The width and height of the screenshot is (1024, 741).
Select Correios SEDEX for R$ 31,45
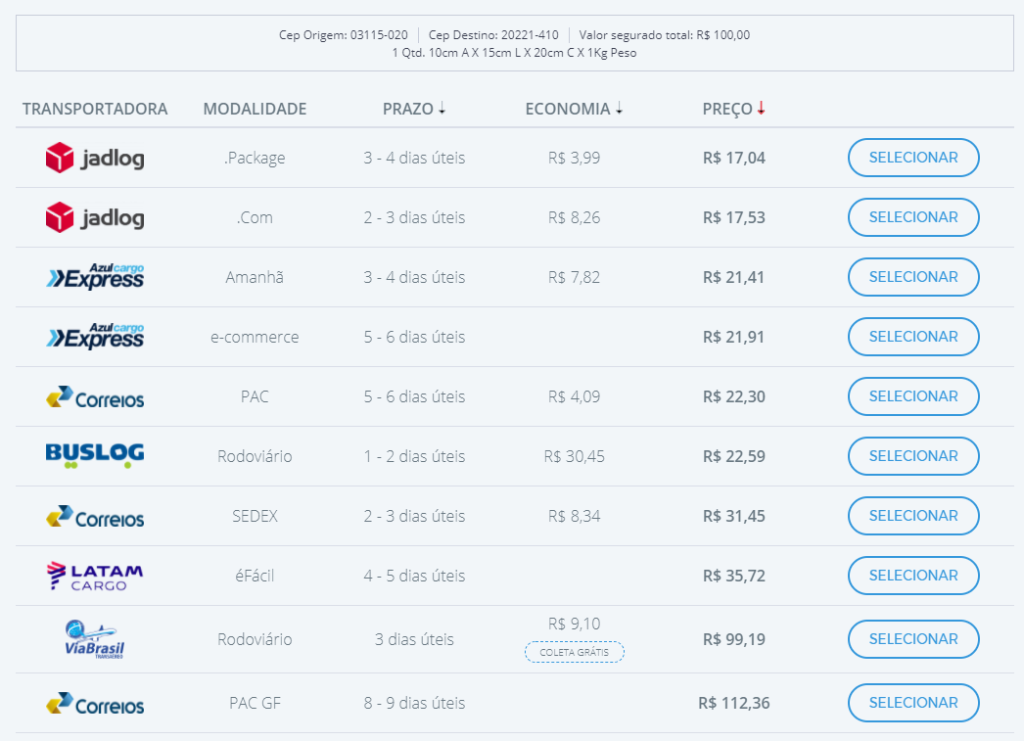[x=913, y=516]
